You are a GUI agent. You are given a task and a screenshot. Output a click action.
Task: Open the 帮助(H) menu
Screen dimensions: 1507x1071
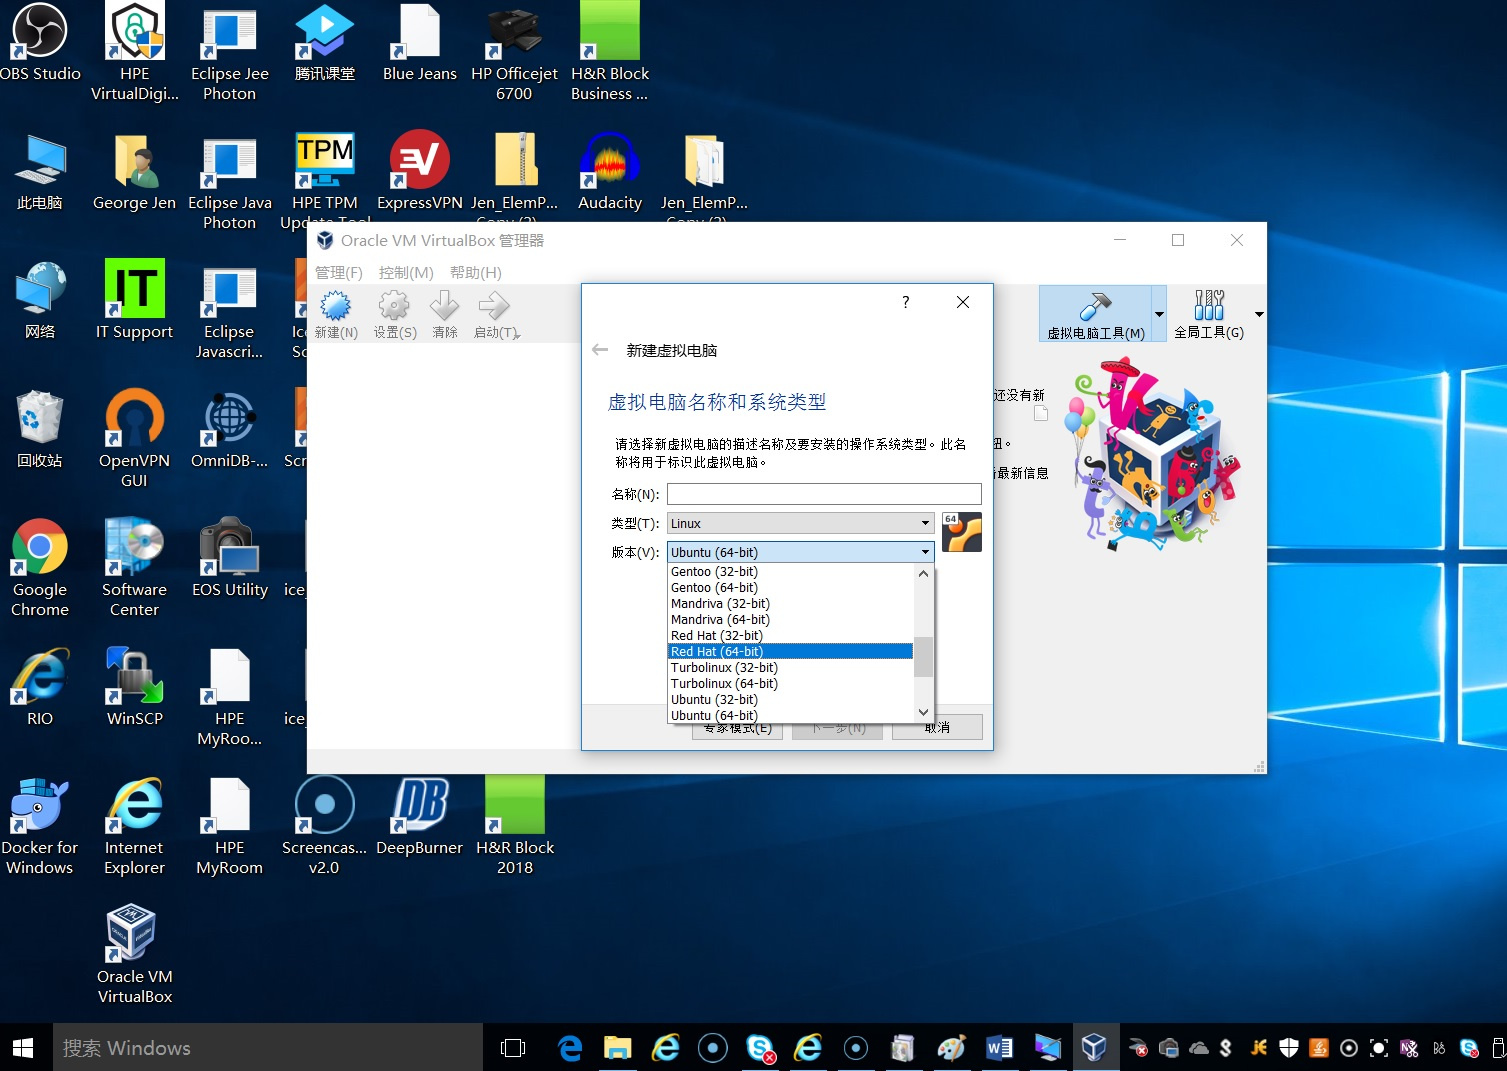point(476,272)
